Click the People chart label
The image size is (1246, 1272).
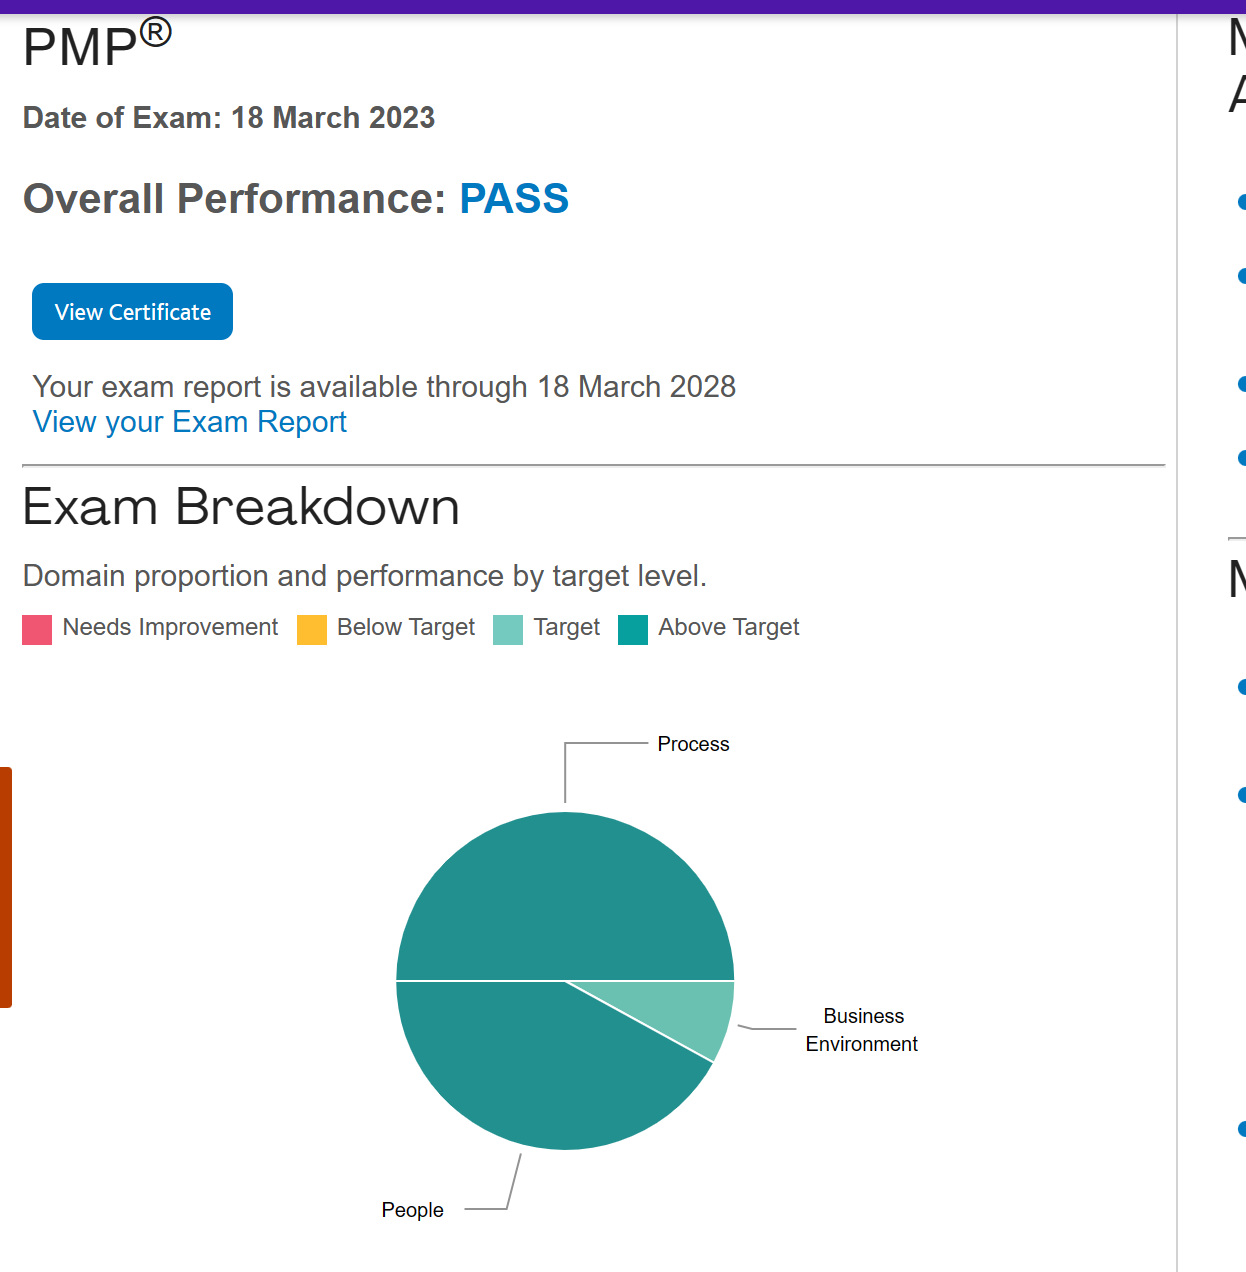click(x=412, y=1210)
